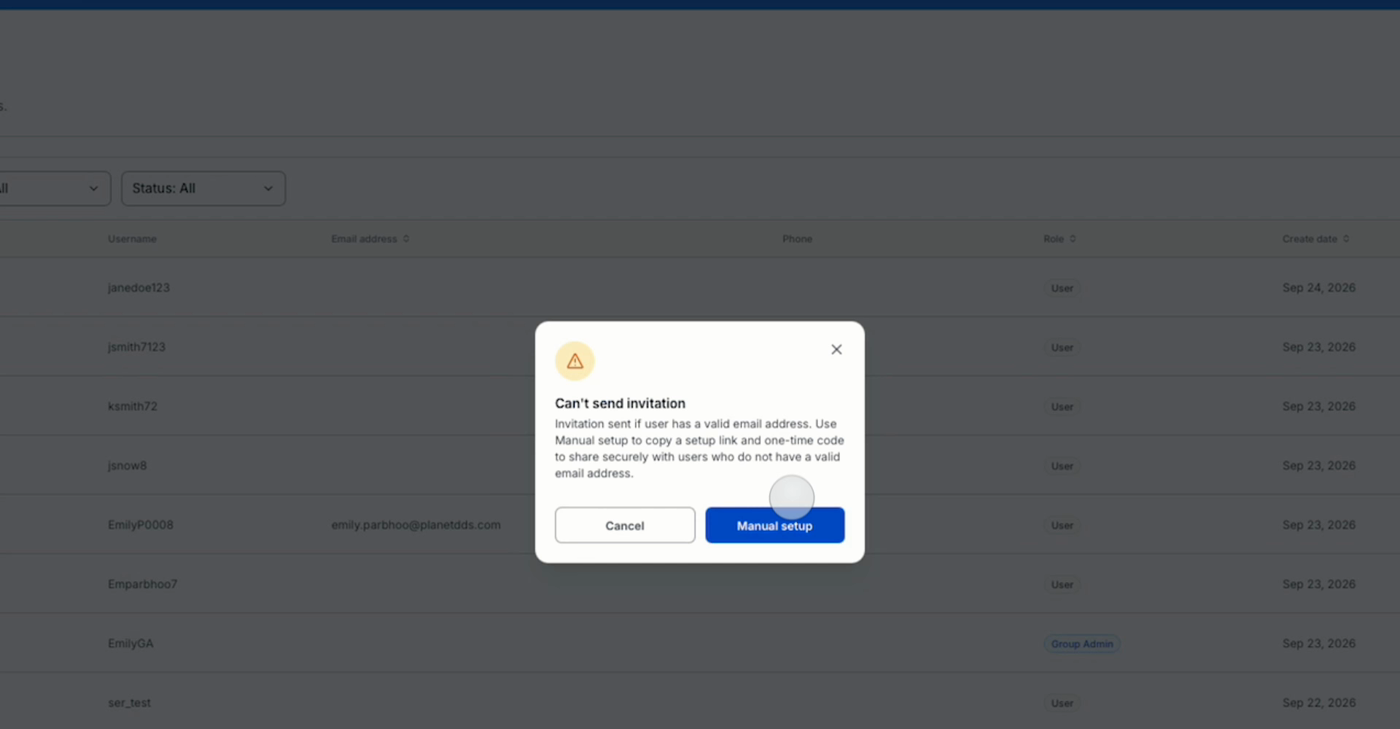
Task: Click the Phone column header
Action: pos(797,239)
